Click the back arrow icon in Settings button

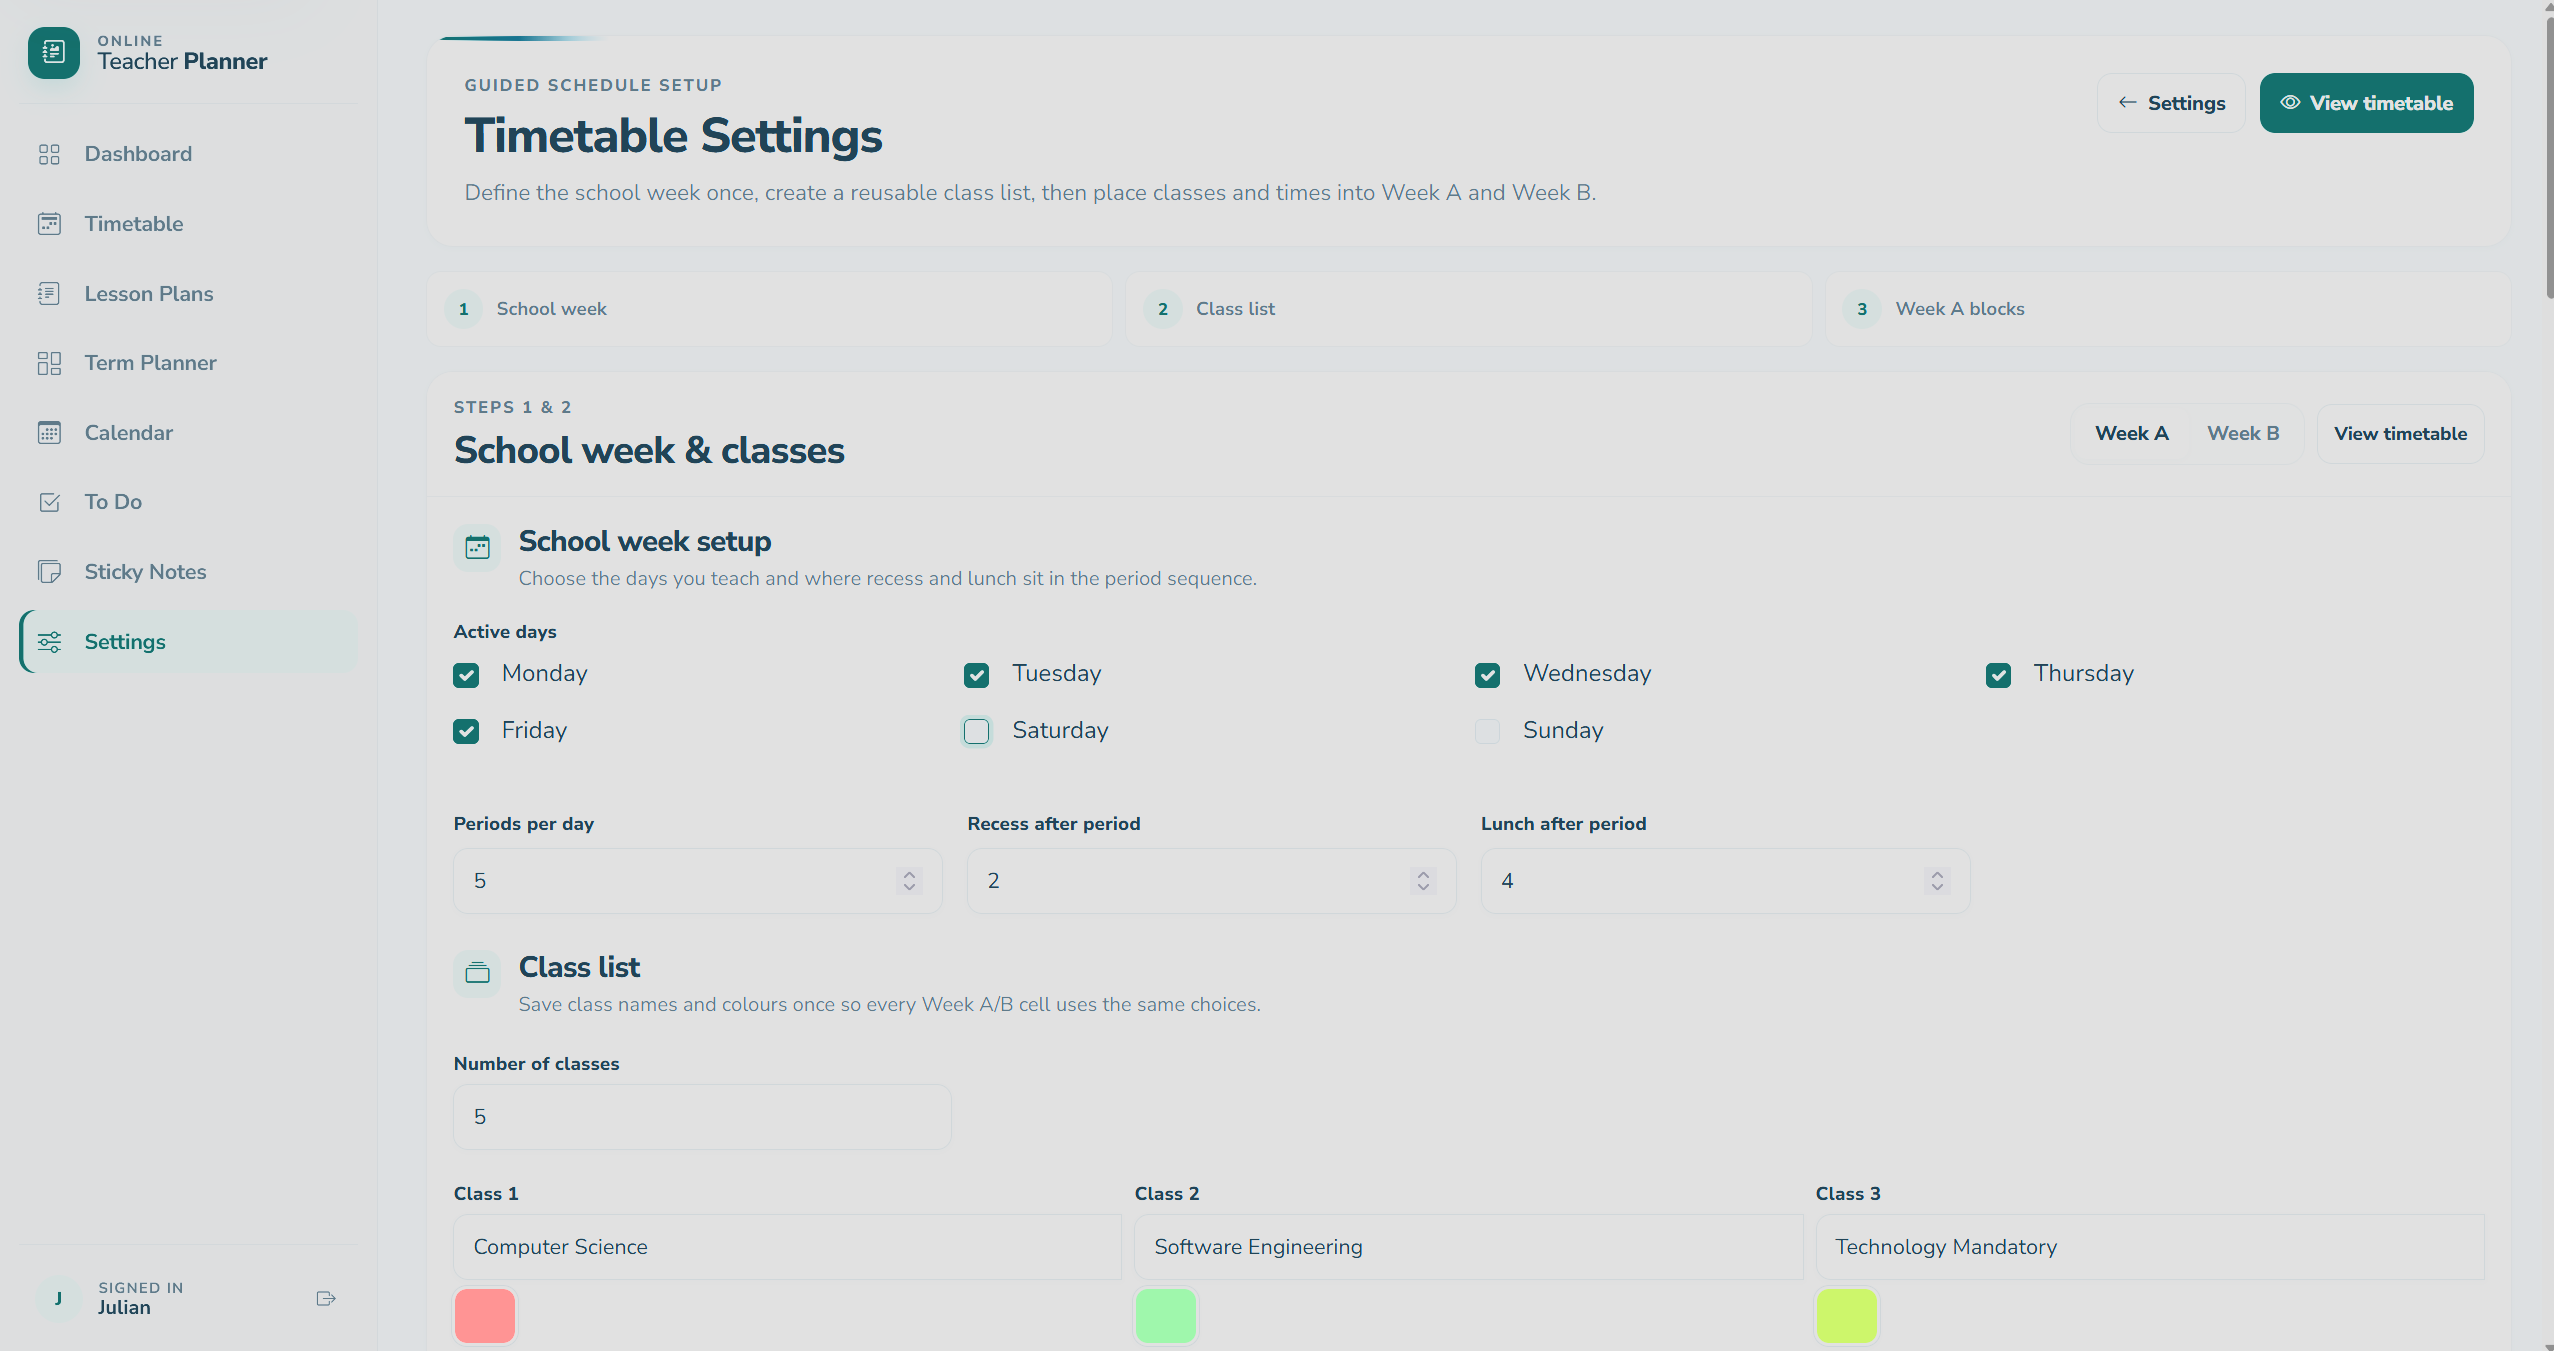[x=2127, y=103]
